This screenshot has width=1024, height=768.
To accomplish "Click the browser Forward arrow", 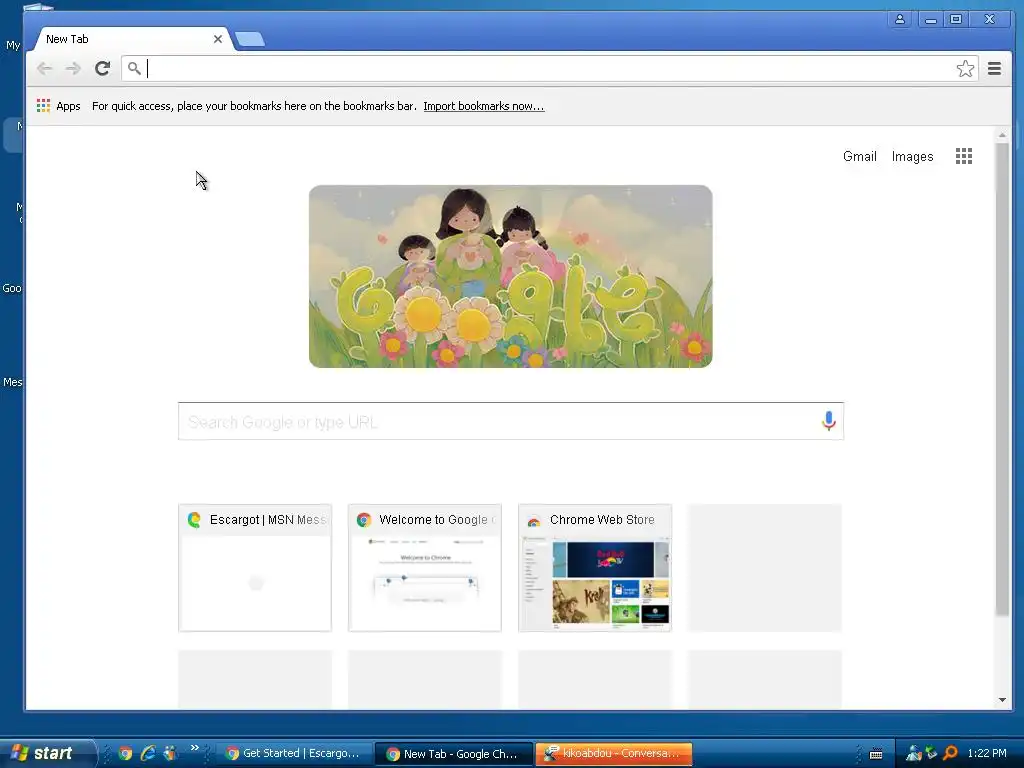I will (x=73, y=69).
